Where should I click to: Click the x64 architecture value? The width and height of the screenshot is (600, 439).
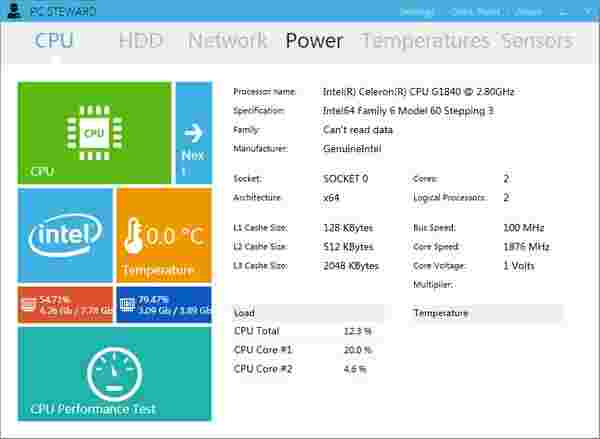point(331,197)
